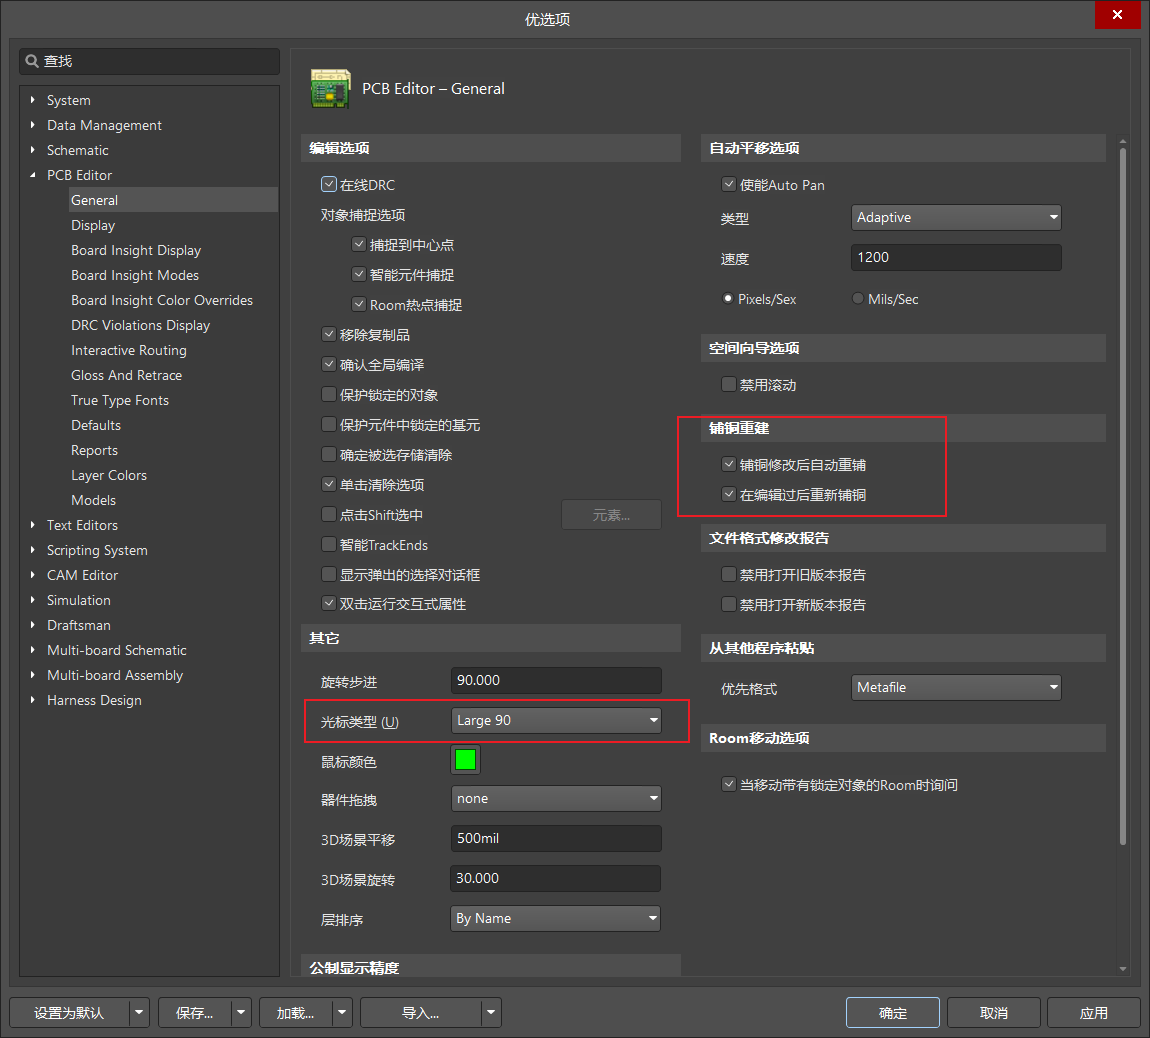Image resolution: width=1150 pixels, height=1038 pixels.
Task: Toggle Room热点捕捉 checkbox
Action: point(359,304)
